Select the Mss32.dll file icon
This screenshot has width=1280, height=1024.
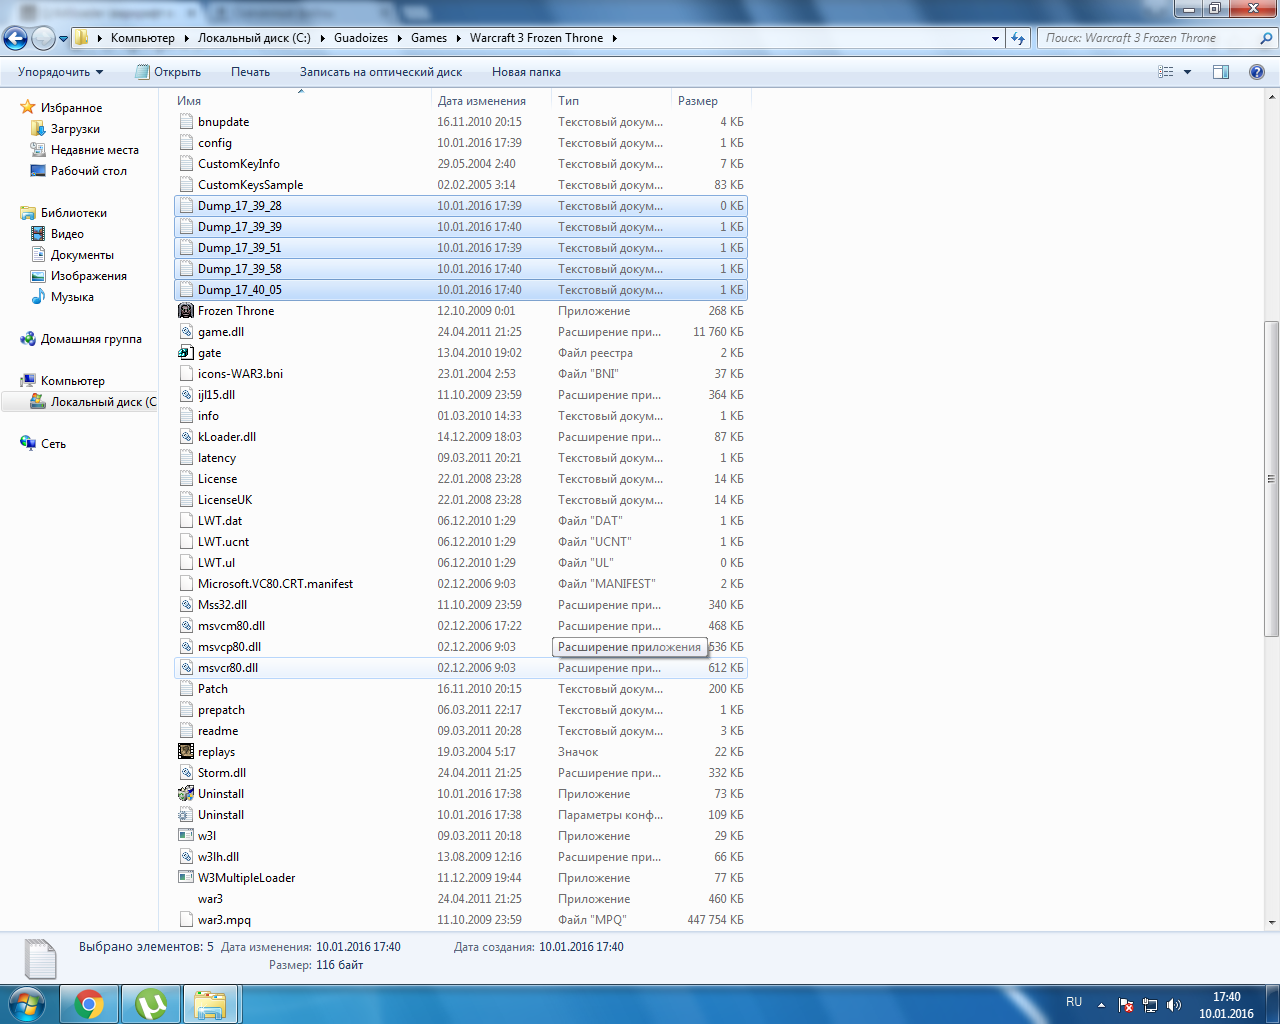(186, 605)
